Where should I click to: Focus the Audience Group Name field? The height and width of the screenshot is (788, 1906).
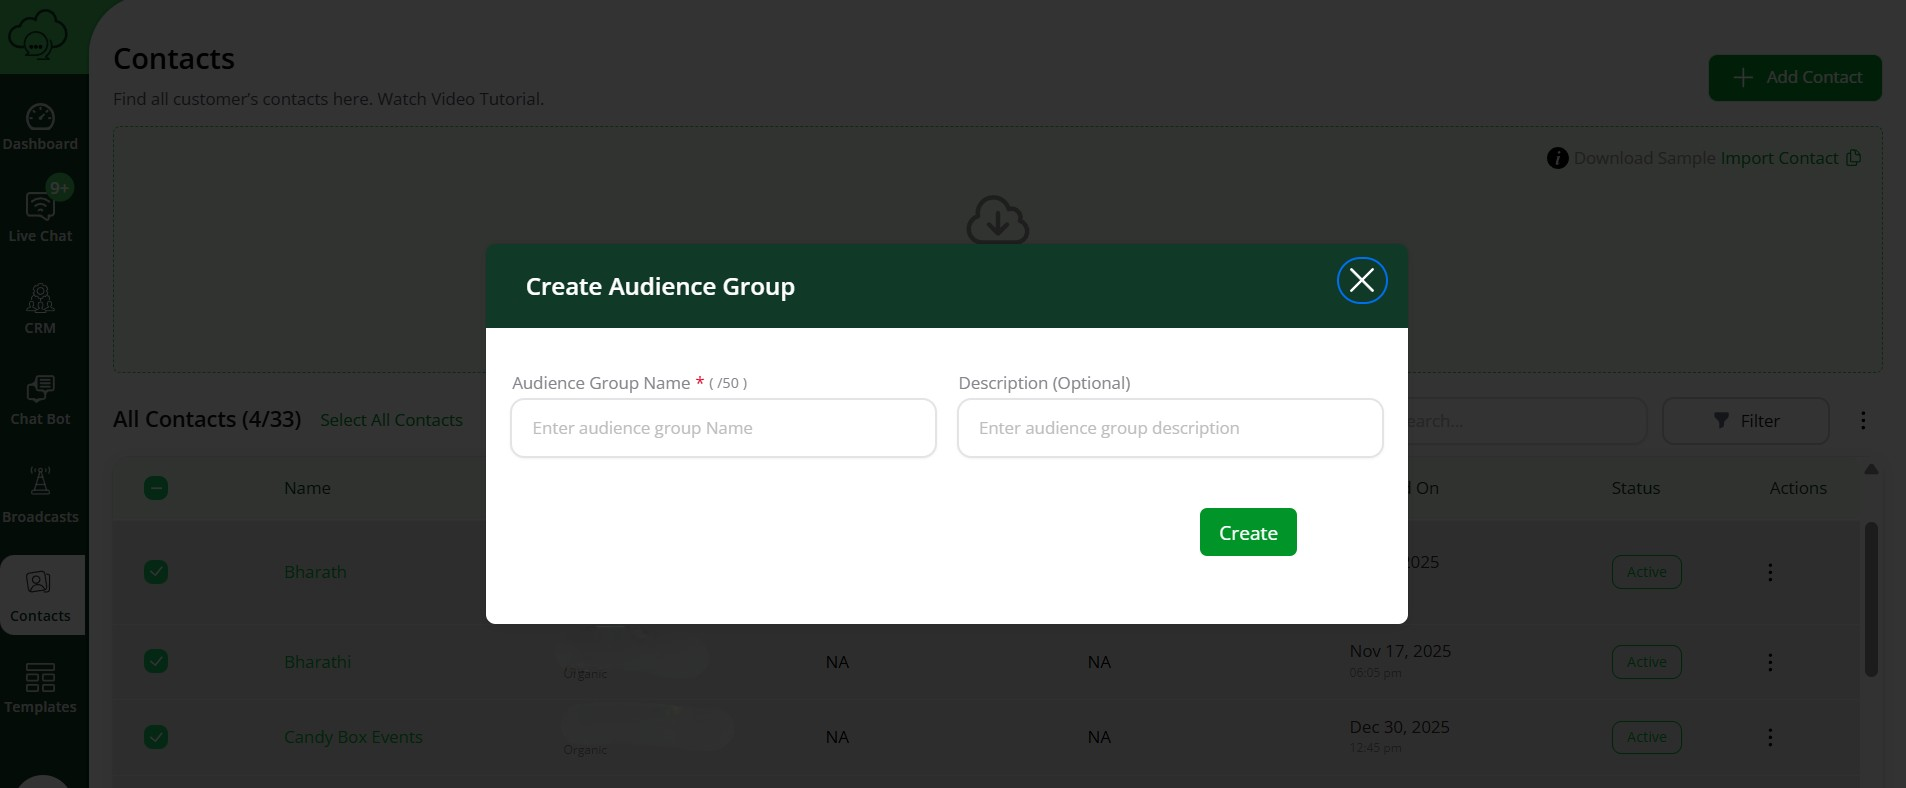[x=723, y=428]
